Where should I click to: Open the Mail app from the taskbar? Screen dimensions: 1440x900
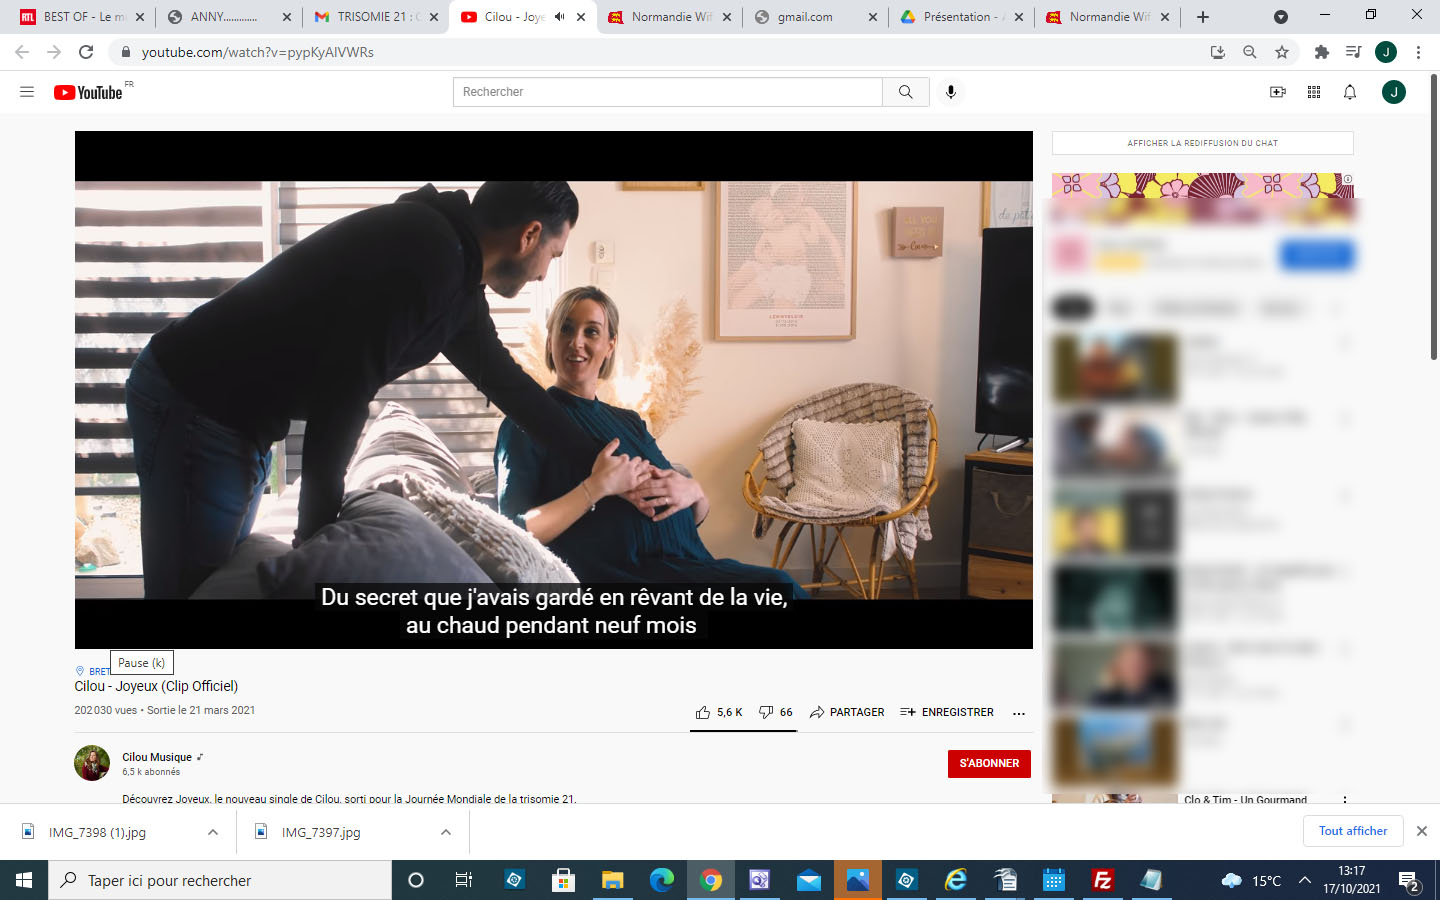point(809,880)
